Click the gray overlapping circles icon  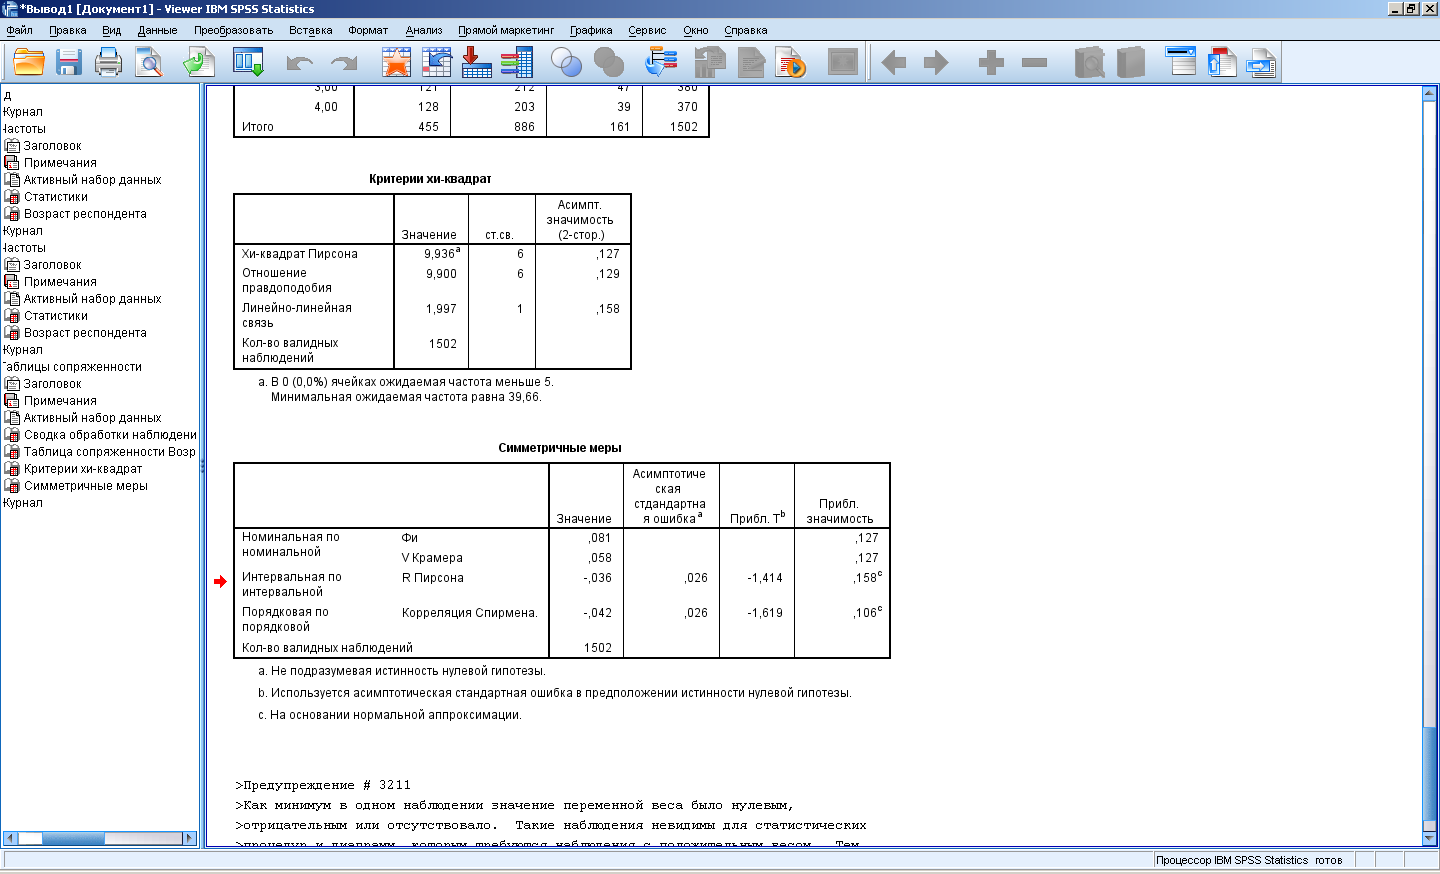(609, 63)
